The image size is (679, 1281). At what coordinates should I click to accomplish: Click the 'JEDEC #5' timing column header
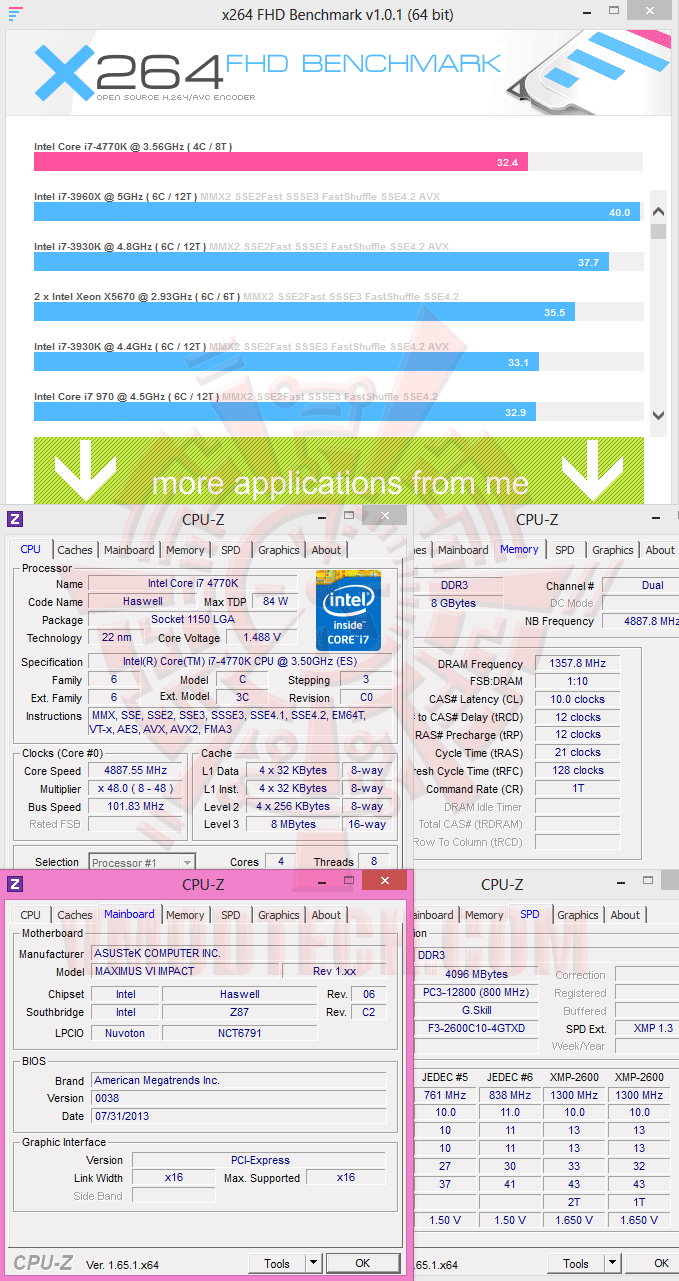point(445,1077)
